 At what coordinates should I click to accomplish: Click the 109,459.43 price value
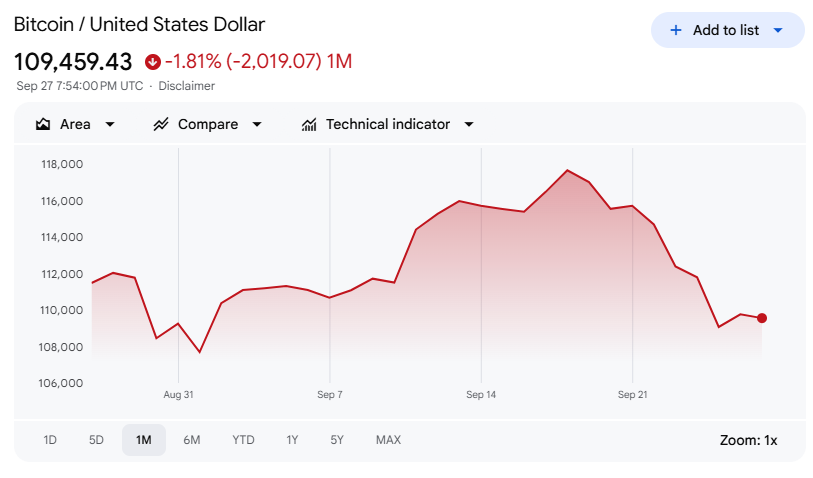click(x=73, y=62)
